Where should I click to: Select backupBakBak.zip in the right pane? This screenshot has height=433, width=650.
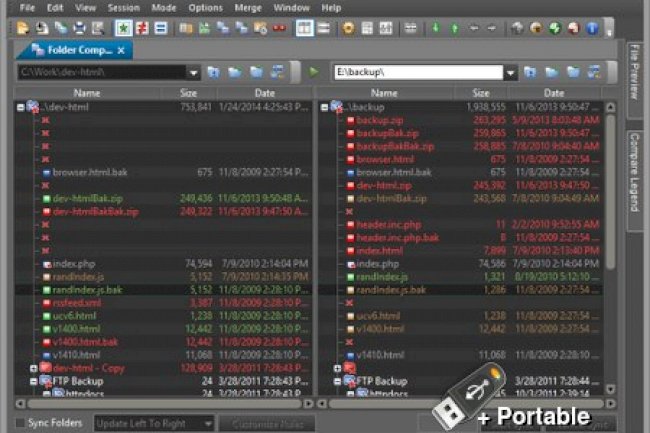tap(395, 146)
